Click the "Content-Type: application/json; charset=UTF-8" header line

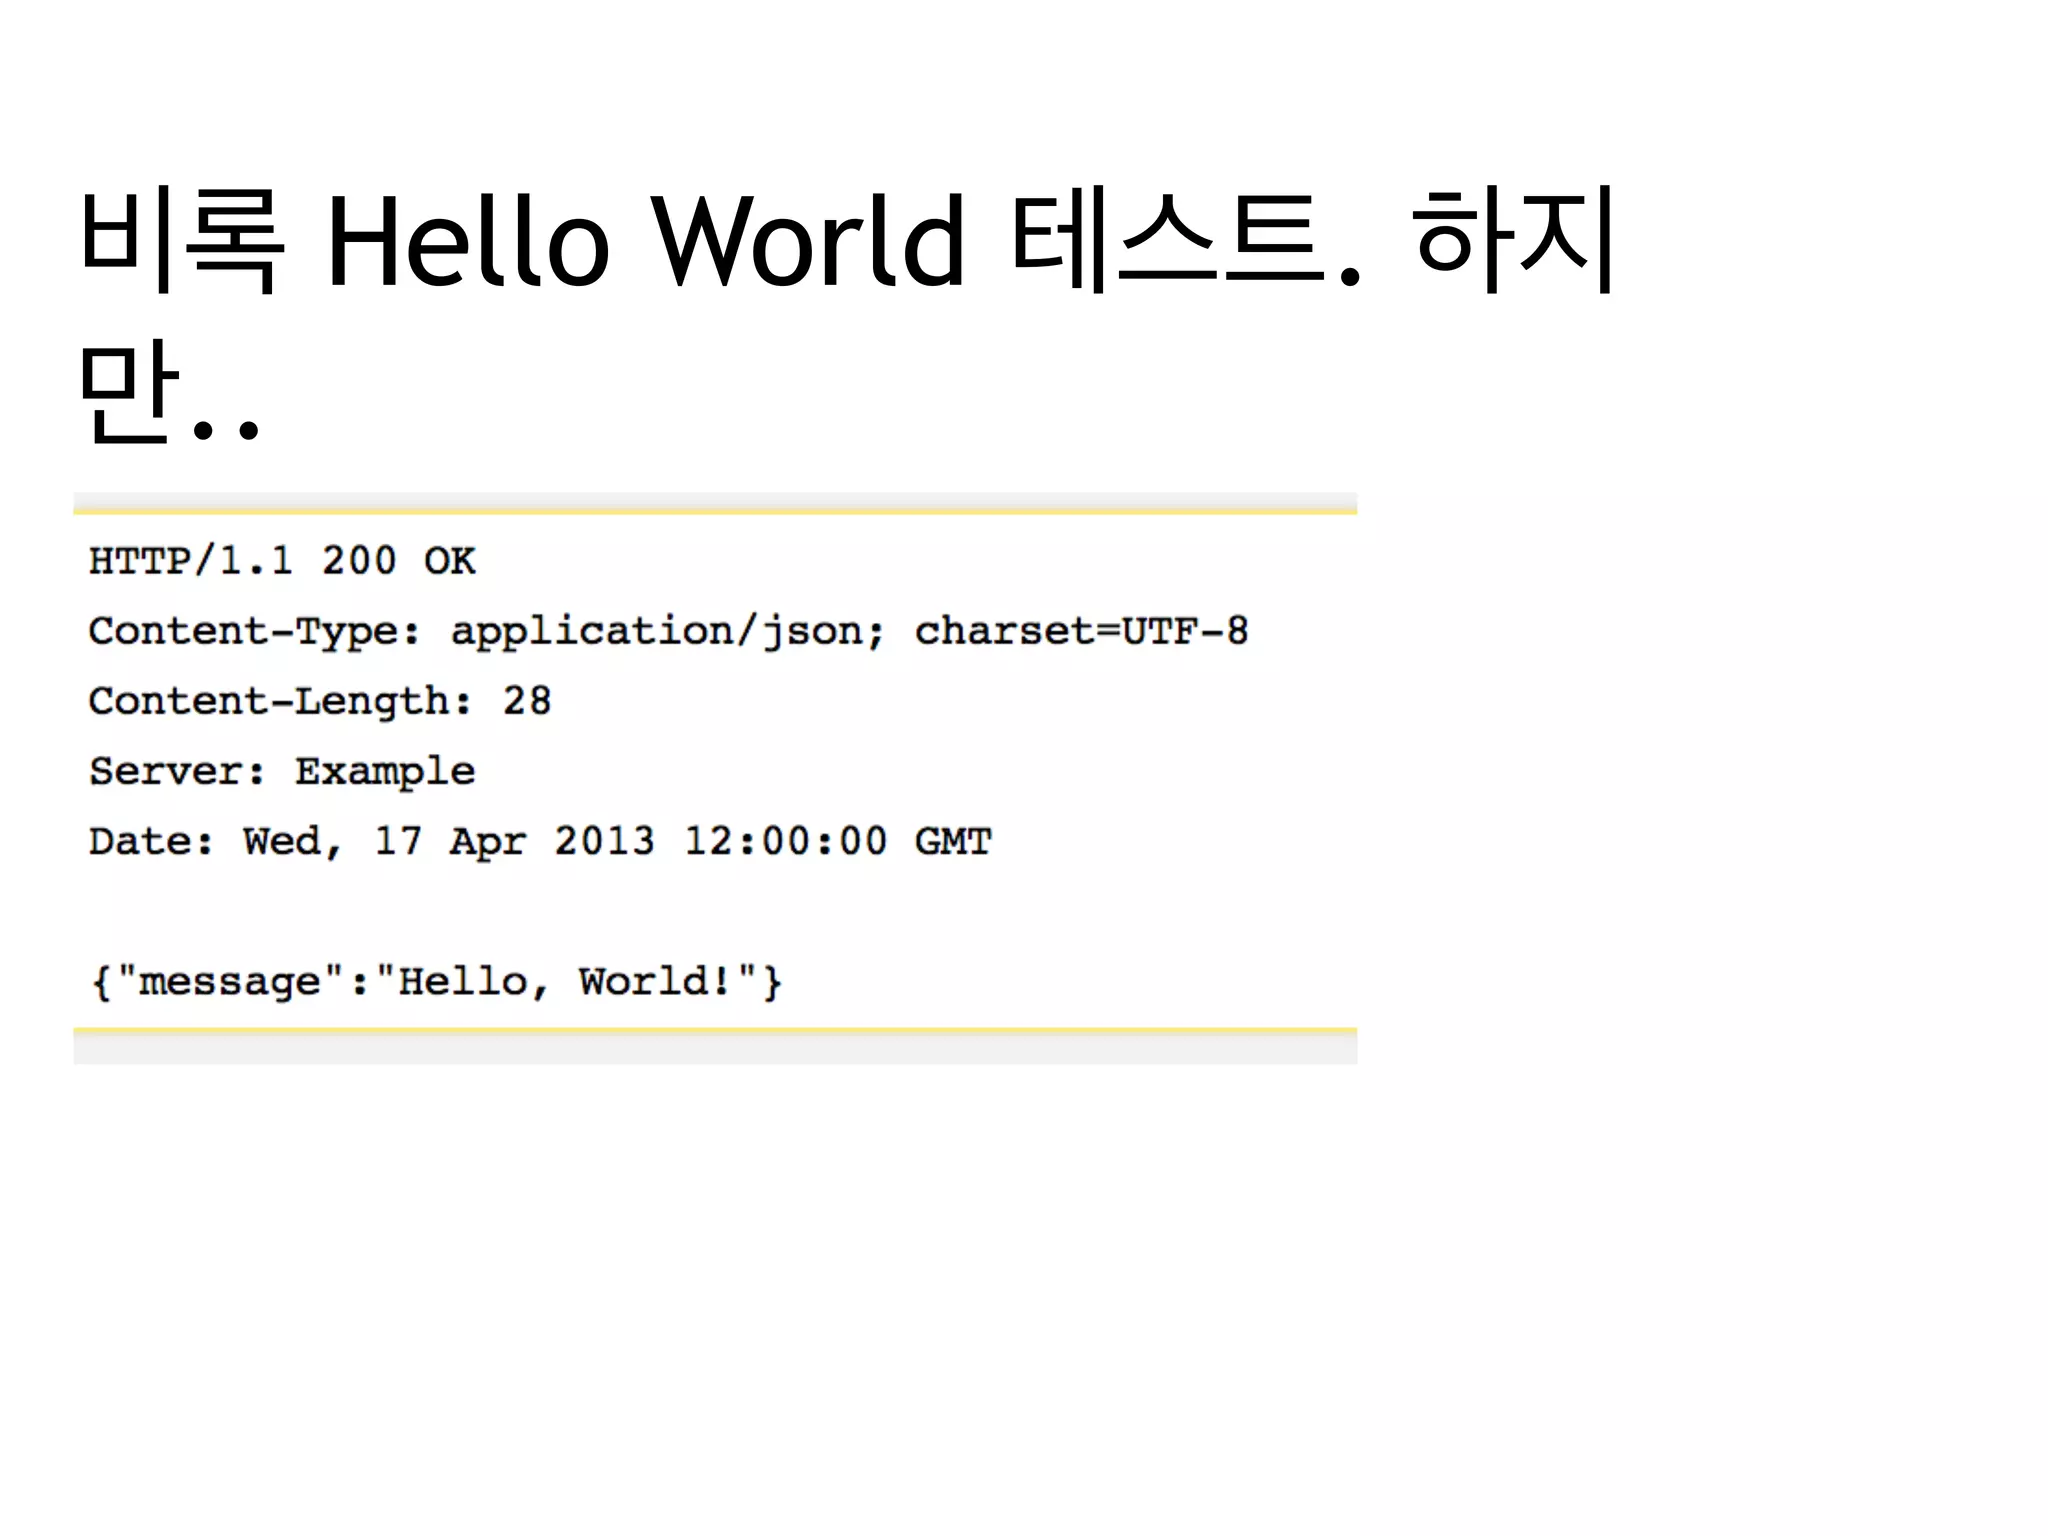click(668, 633)
